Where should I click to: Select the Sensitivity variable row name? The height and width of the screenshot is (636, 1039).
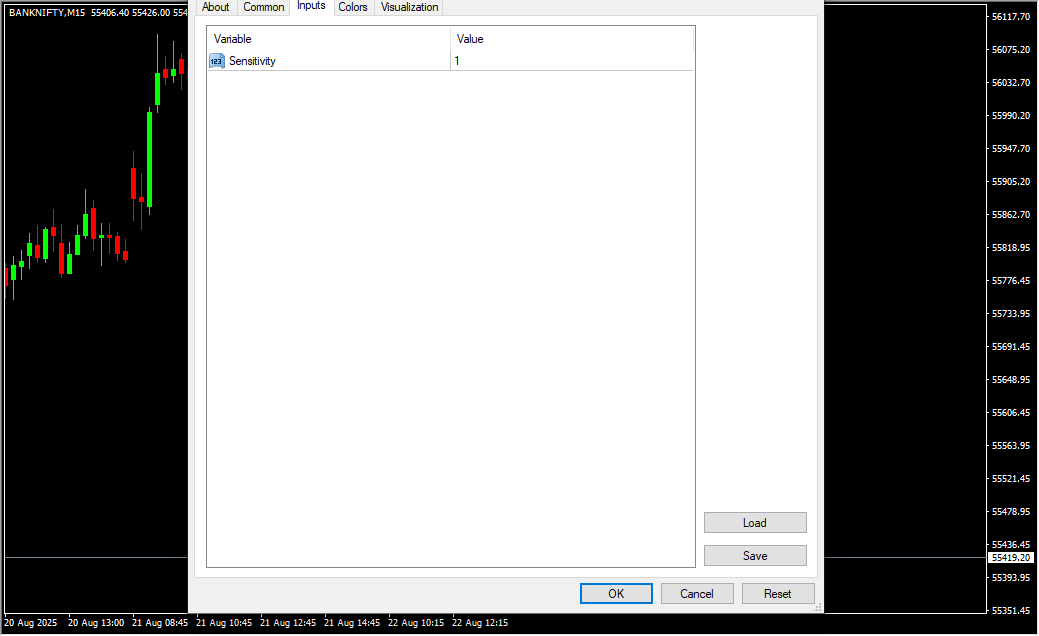point(252,61)
